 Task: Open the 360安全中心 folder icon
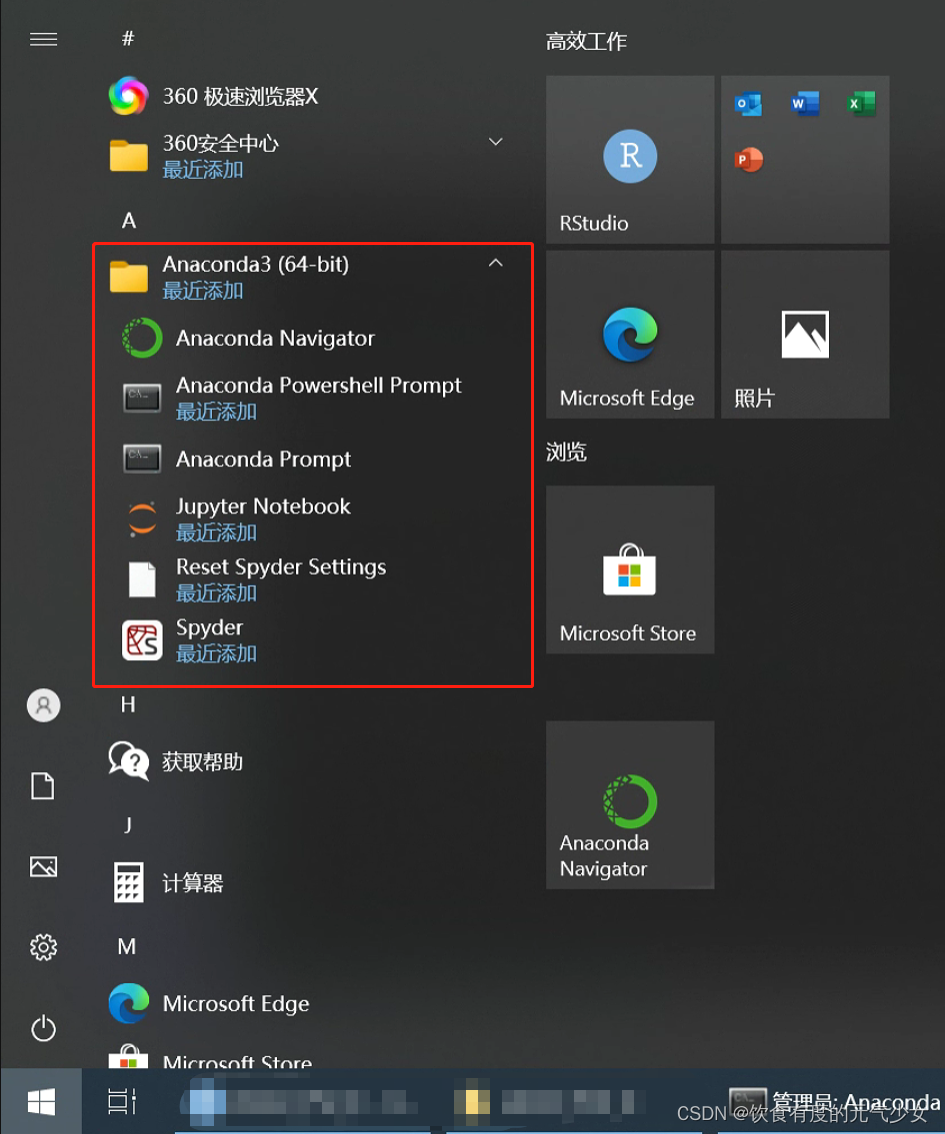tap(129, 155)
